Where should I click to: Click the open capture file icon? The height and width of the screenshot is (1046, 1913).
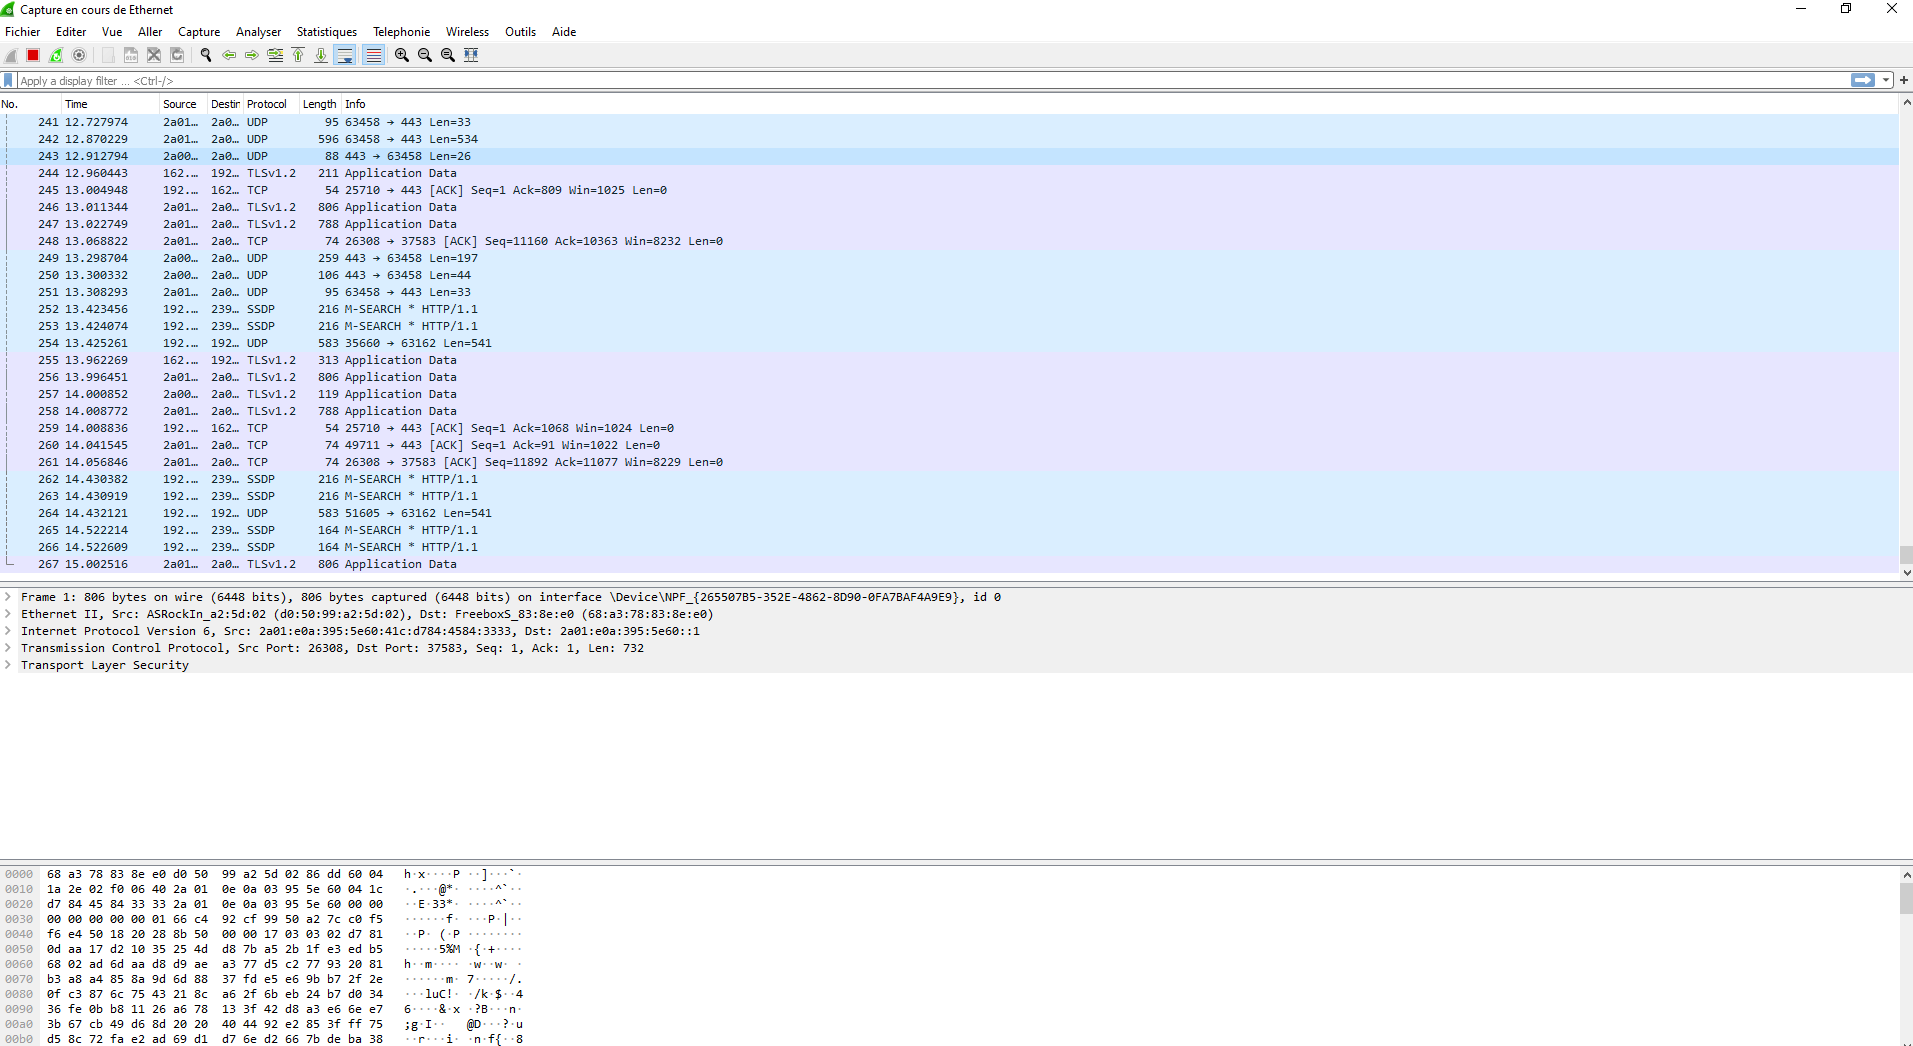click(x=108, y=55)
